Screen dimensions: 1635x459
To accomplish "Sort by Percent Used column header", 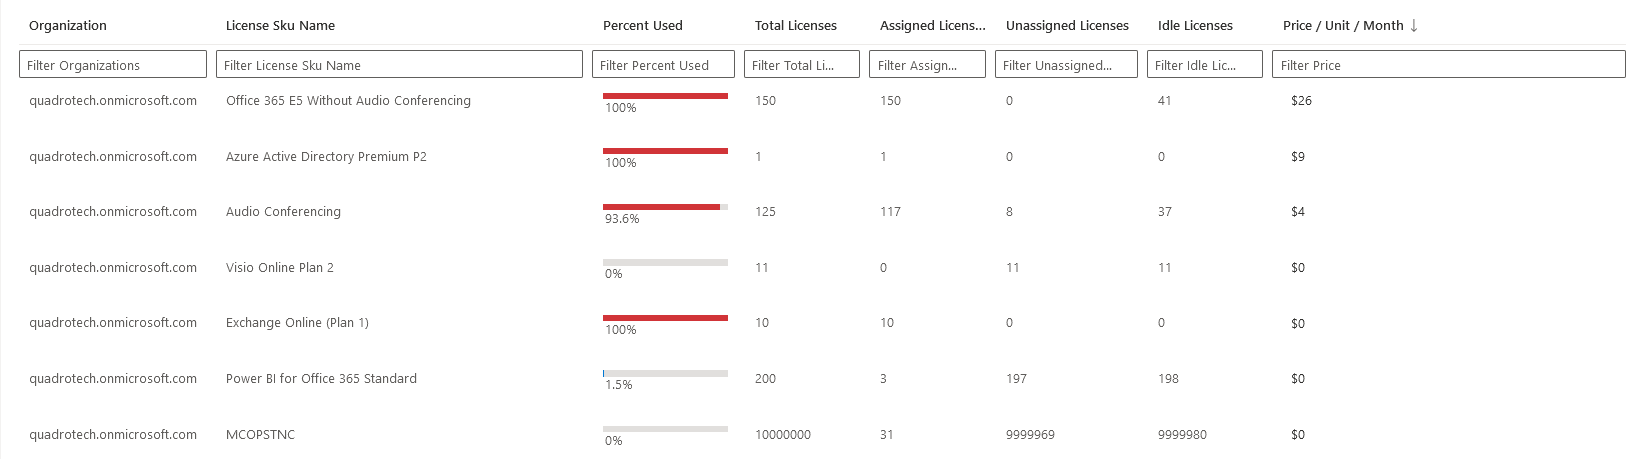I will tap(643, 26).
